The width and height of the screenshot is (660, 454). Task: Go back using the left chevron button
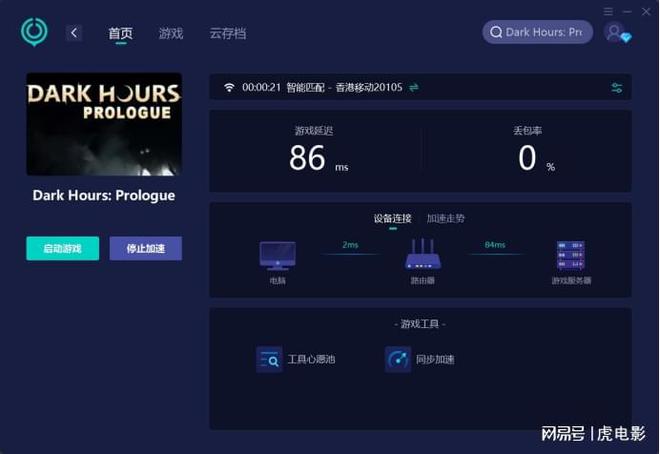point(74,33)
